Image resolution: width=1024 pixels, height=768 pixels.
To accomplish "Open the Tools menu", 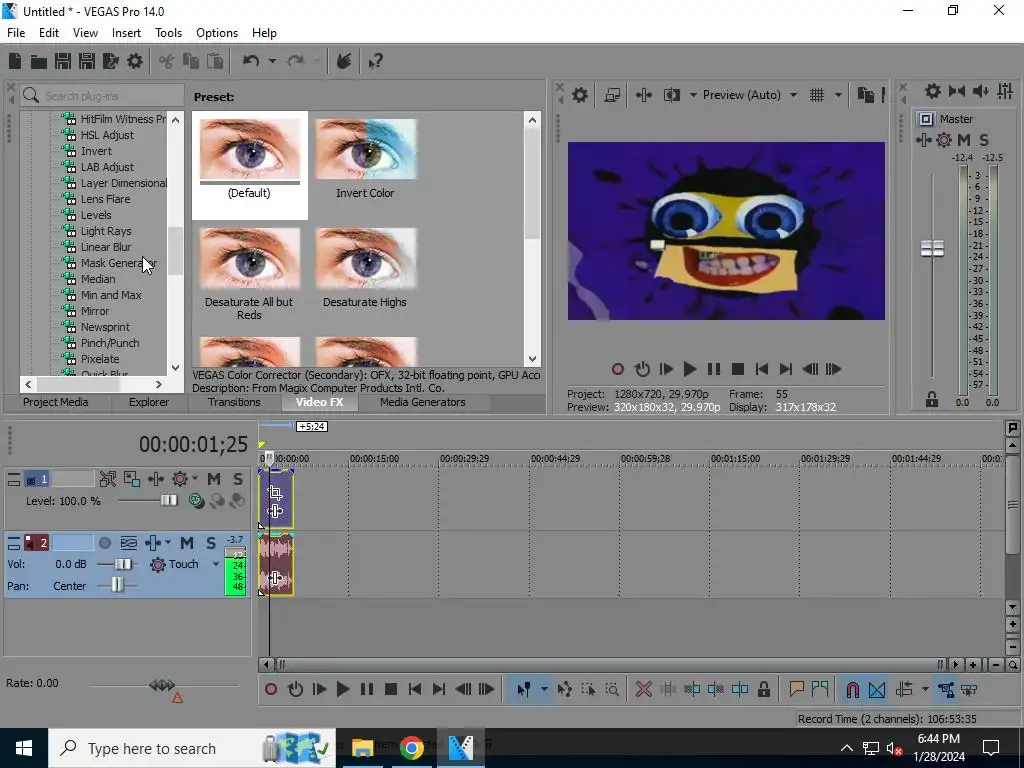I will tap(168, 33).
